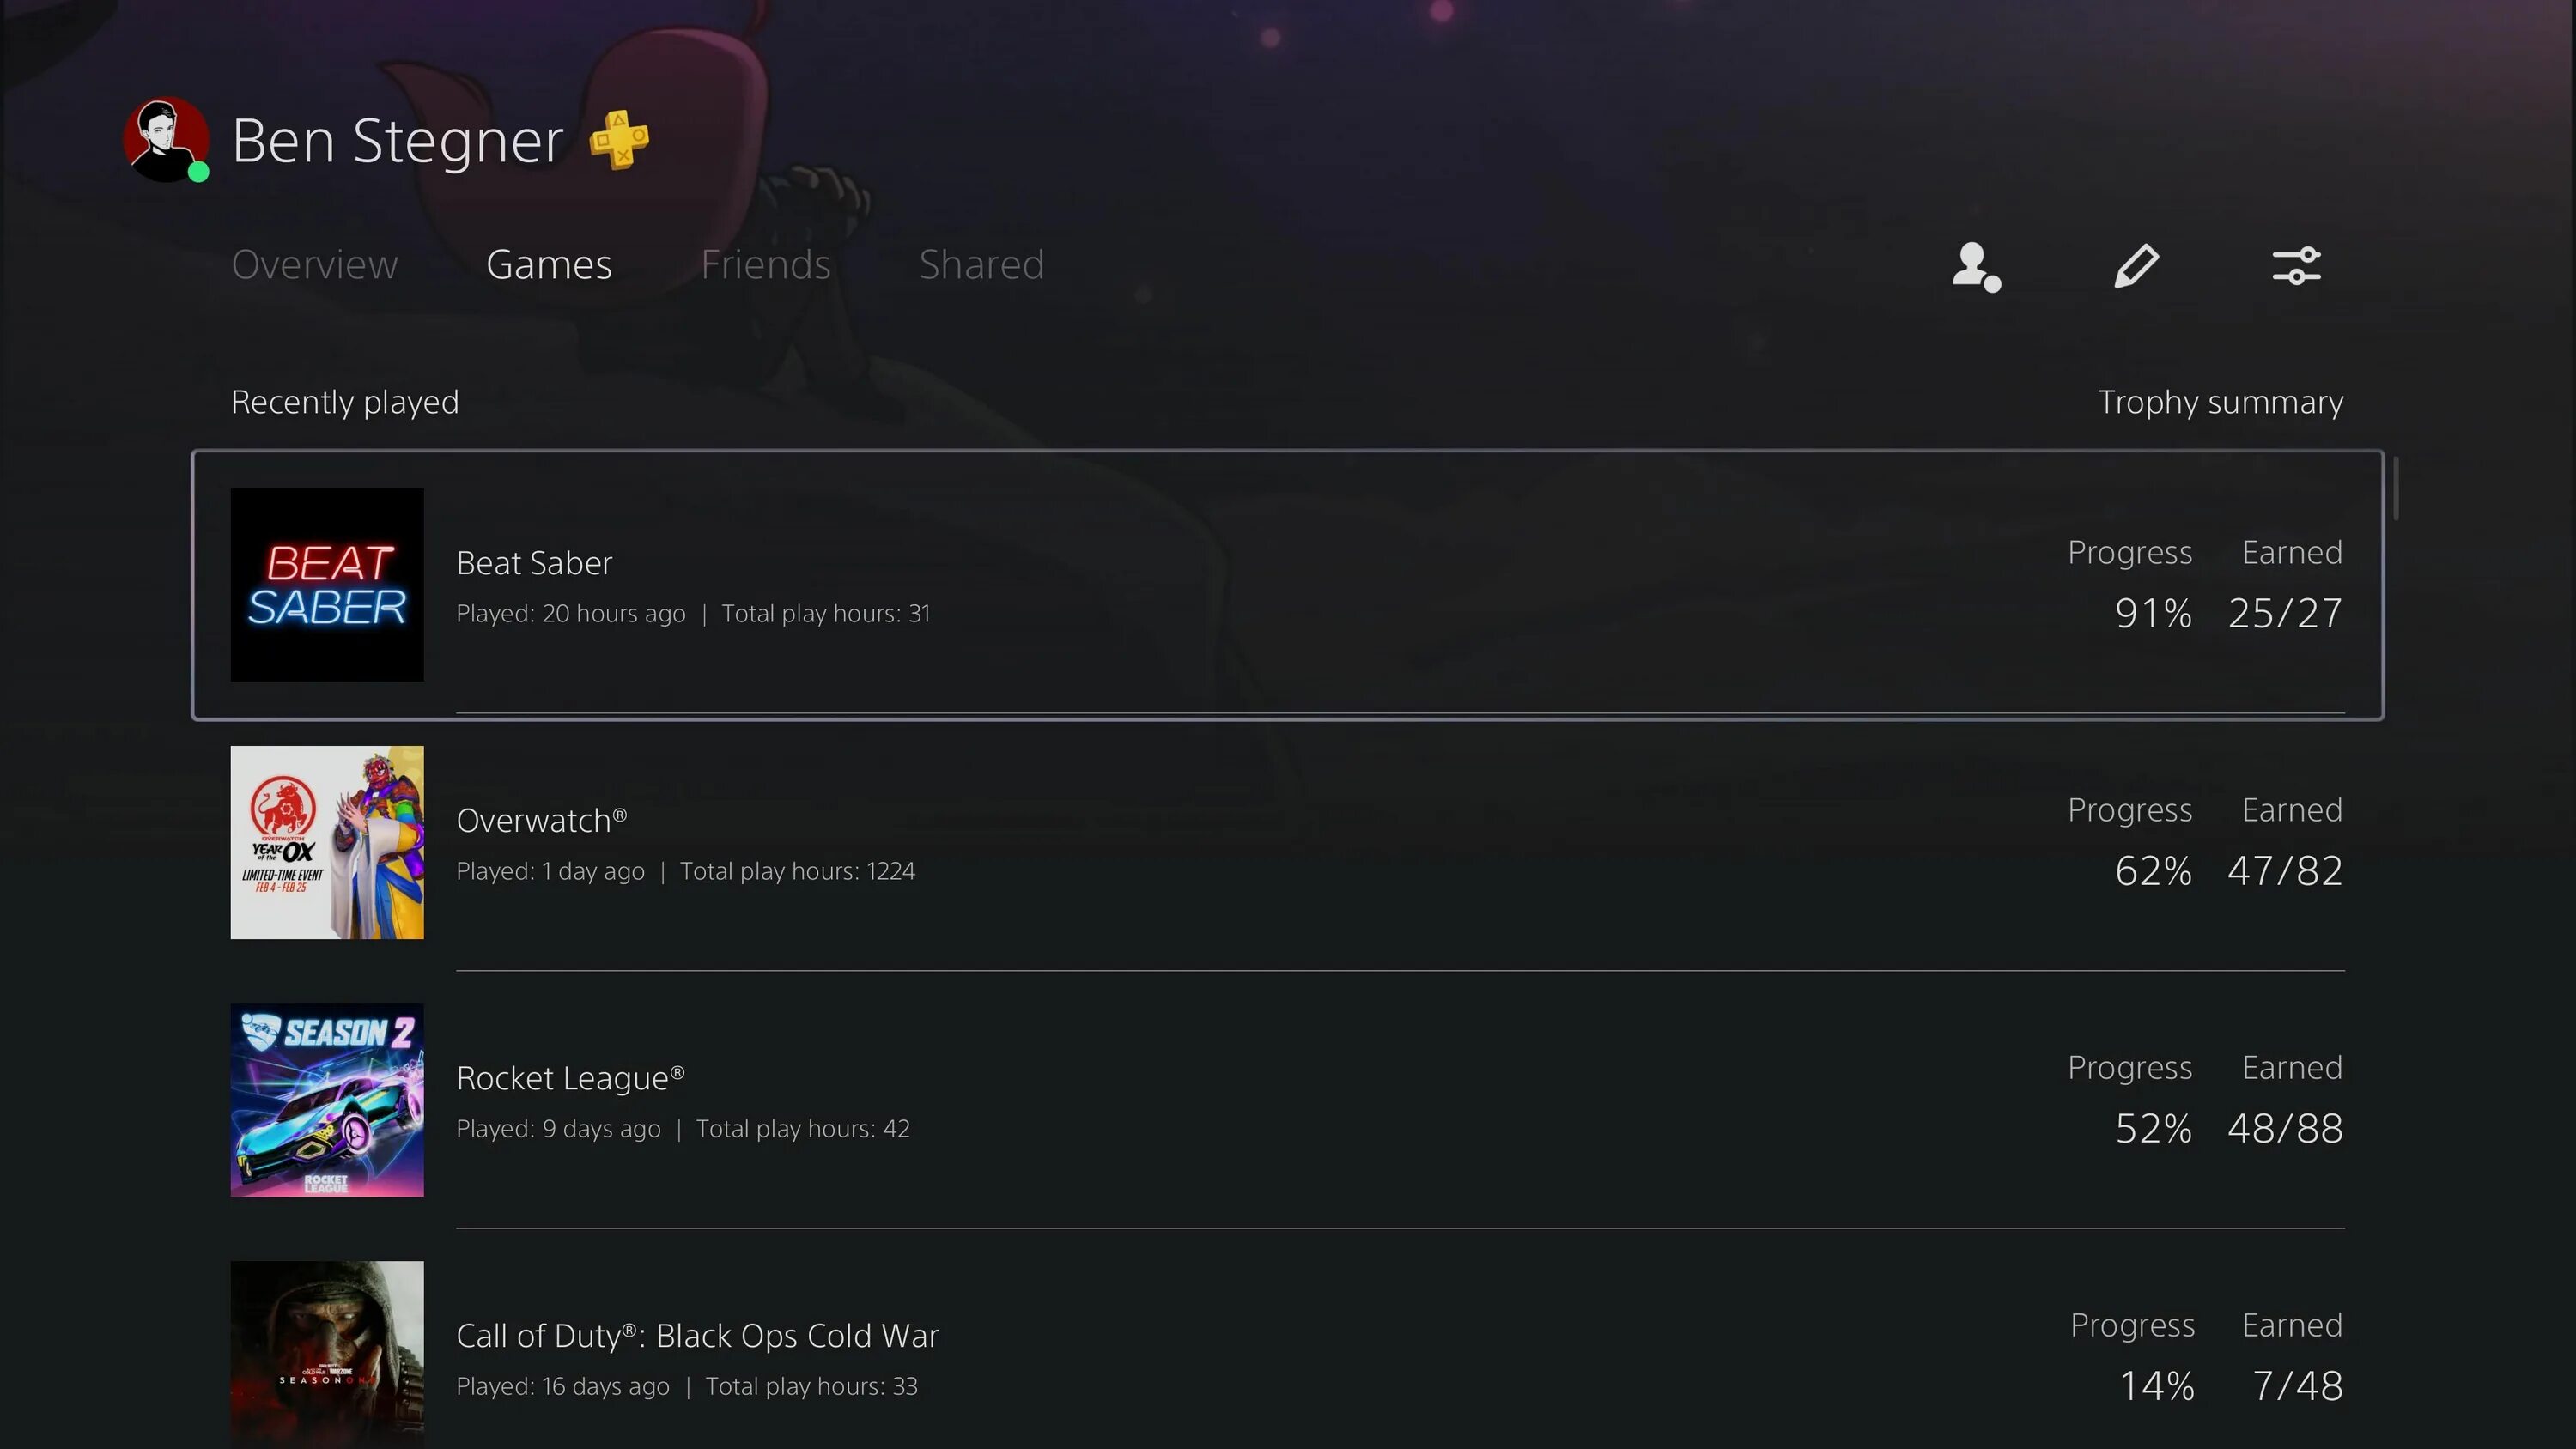Switch to the Friends tab

tap(764, 264)
